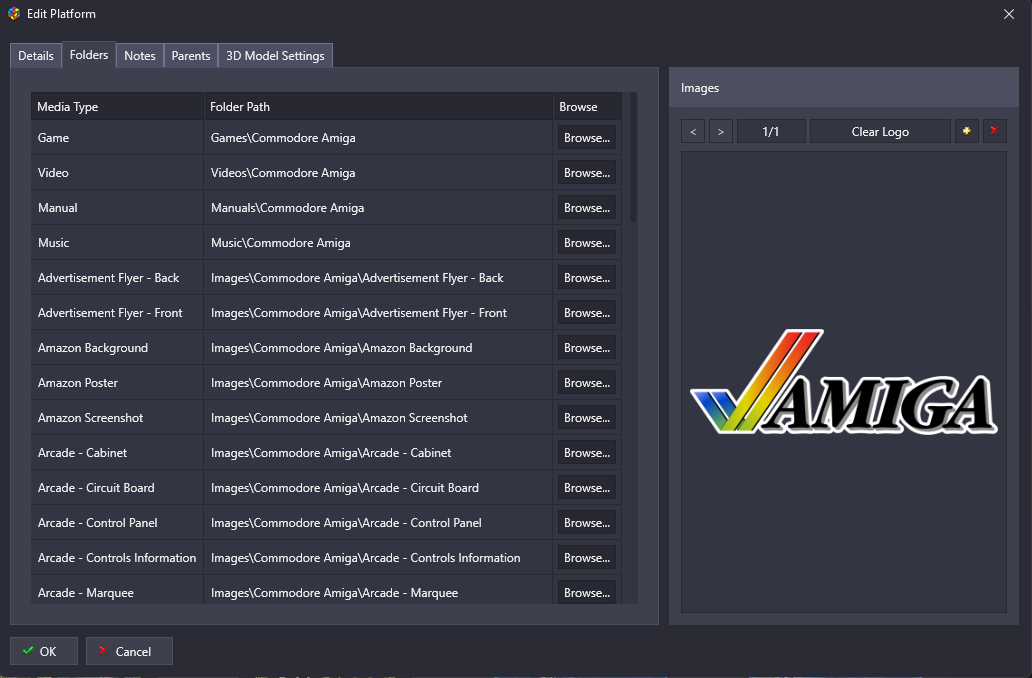
Task: Switch to the Parents tab
Action: pos(191,55)
